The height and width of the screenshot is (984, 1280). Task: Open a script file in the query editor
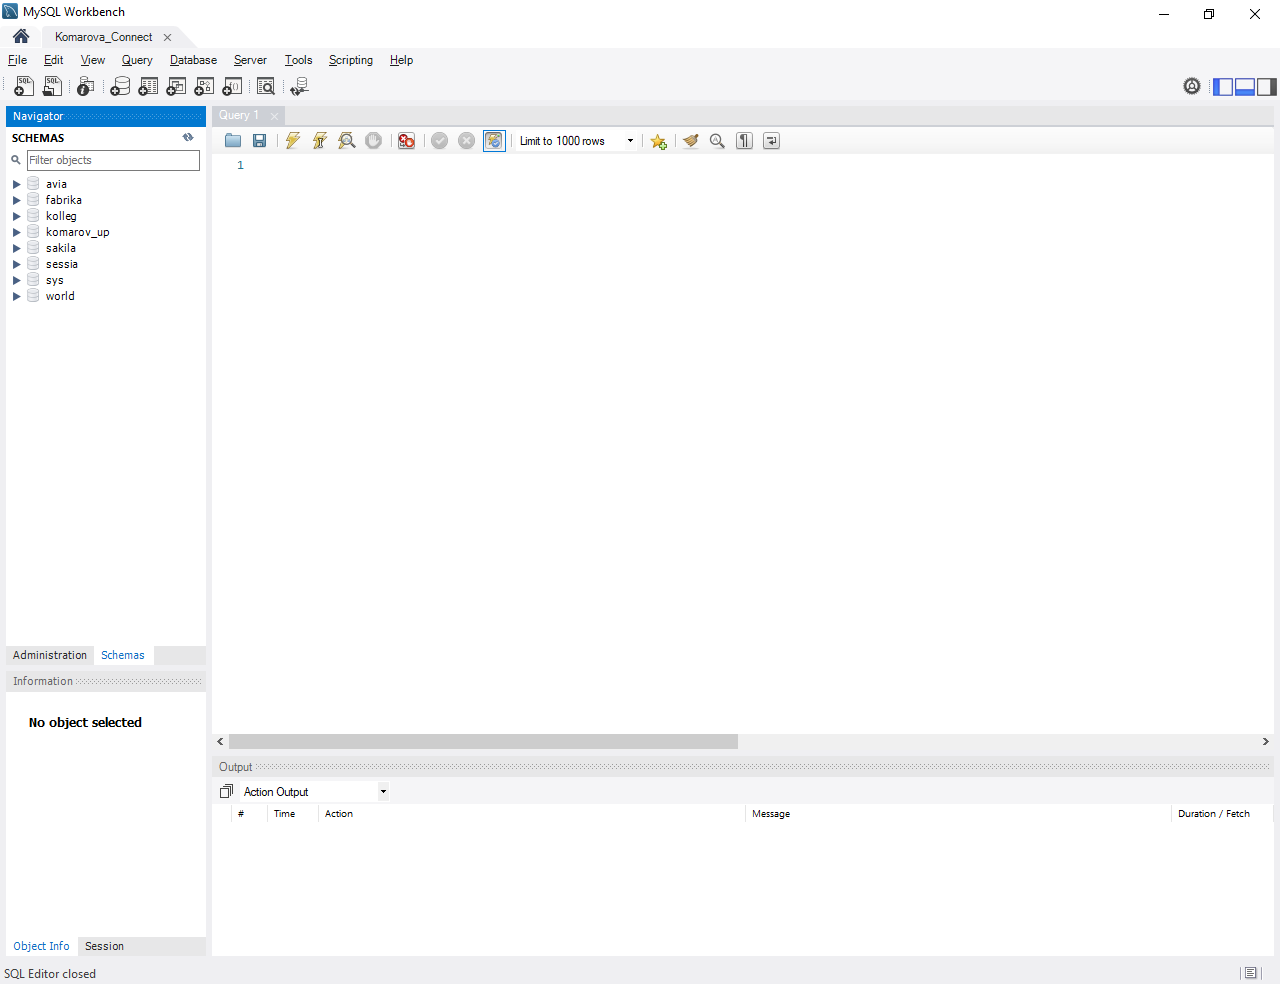click(x=233, y=141)
